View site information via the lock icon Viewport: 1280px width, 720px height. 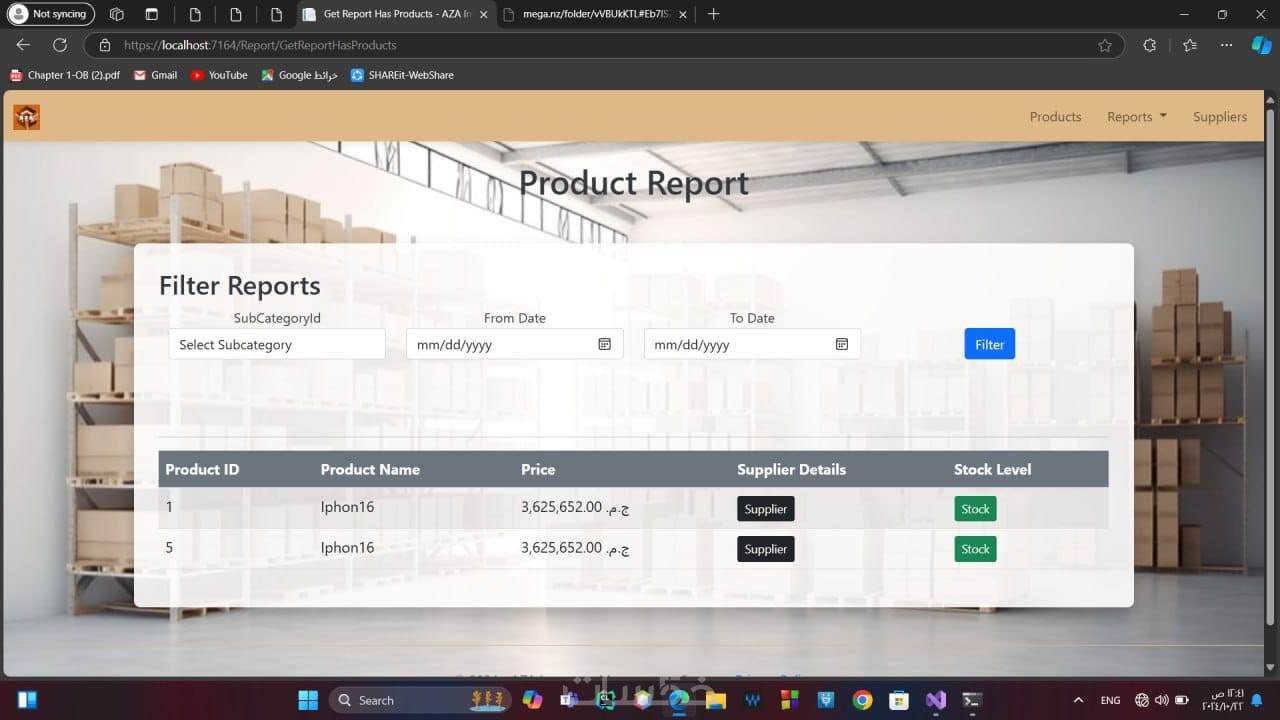(104, 45)
